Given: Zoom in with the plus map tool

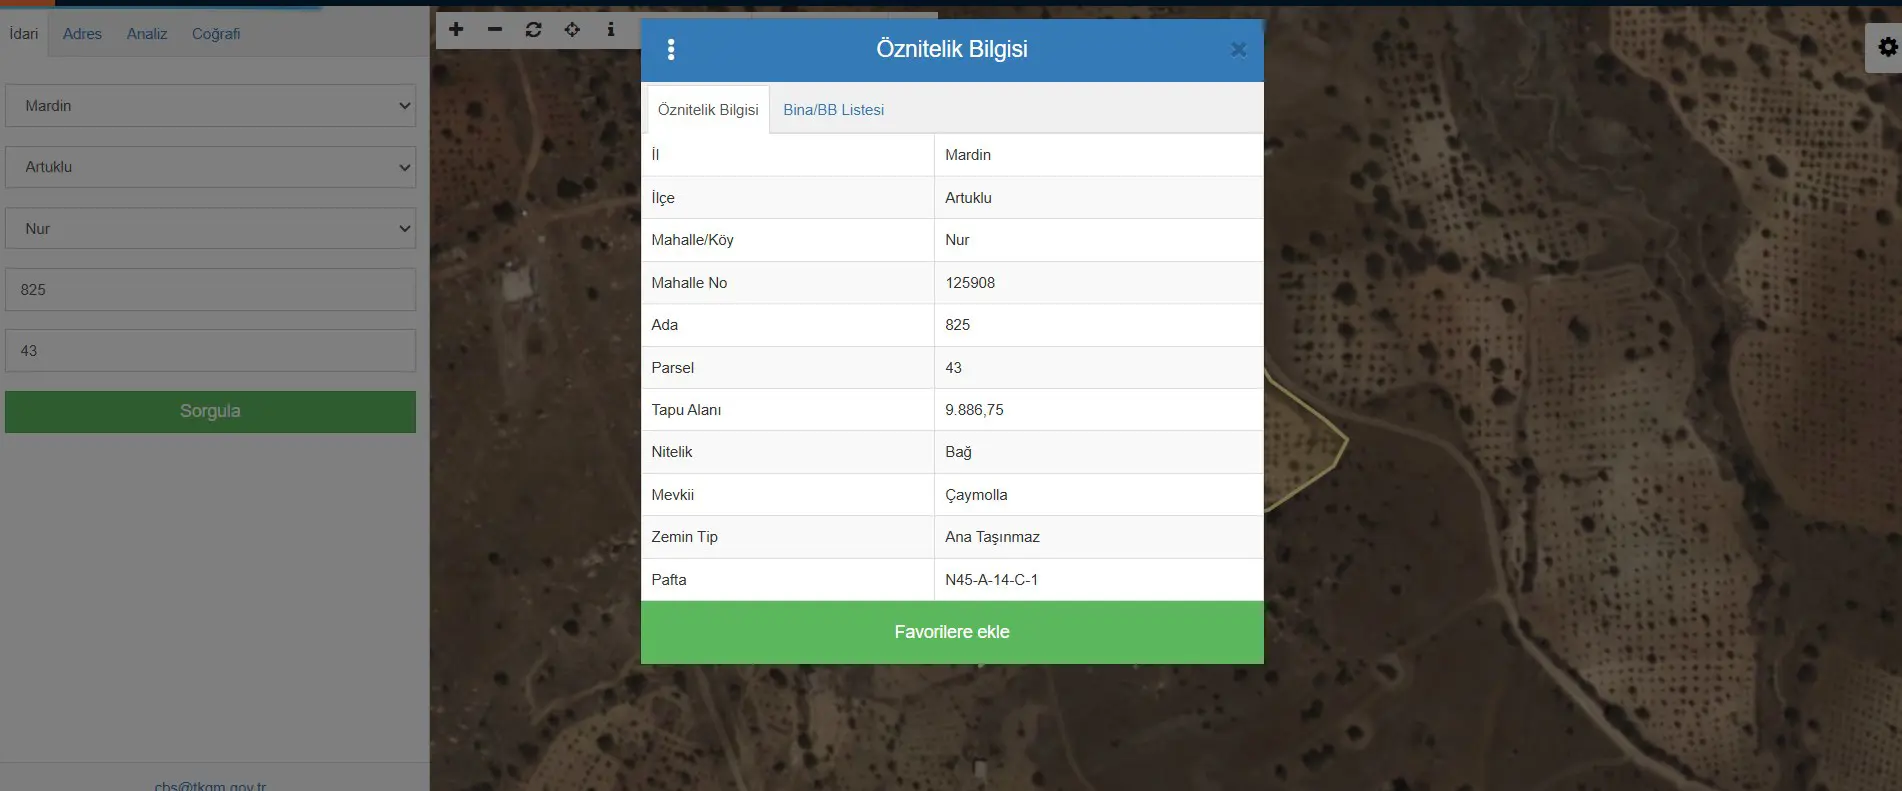Looking at the screenshot, I should 456,30.
